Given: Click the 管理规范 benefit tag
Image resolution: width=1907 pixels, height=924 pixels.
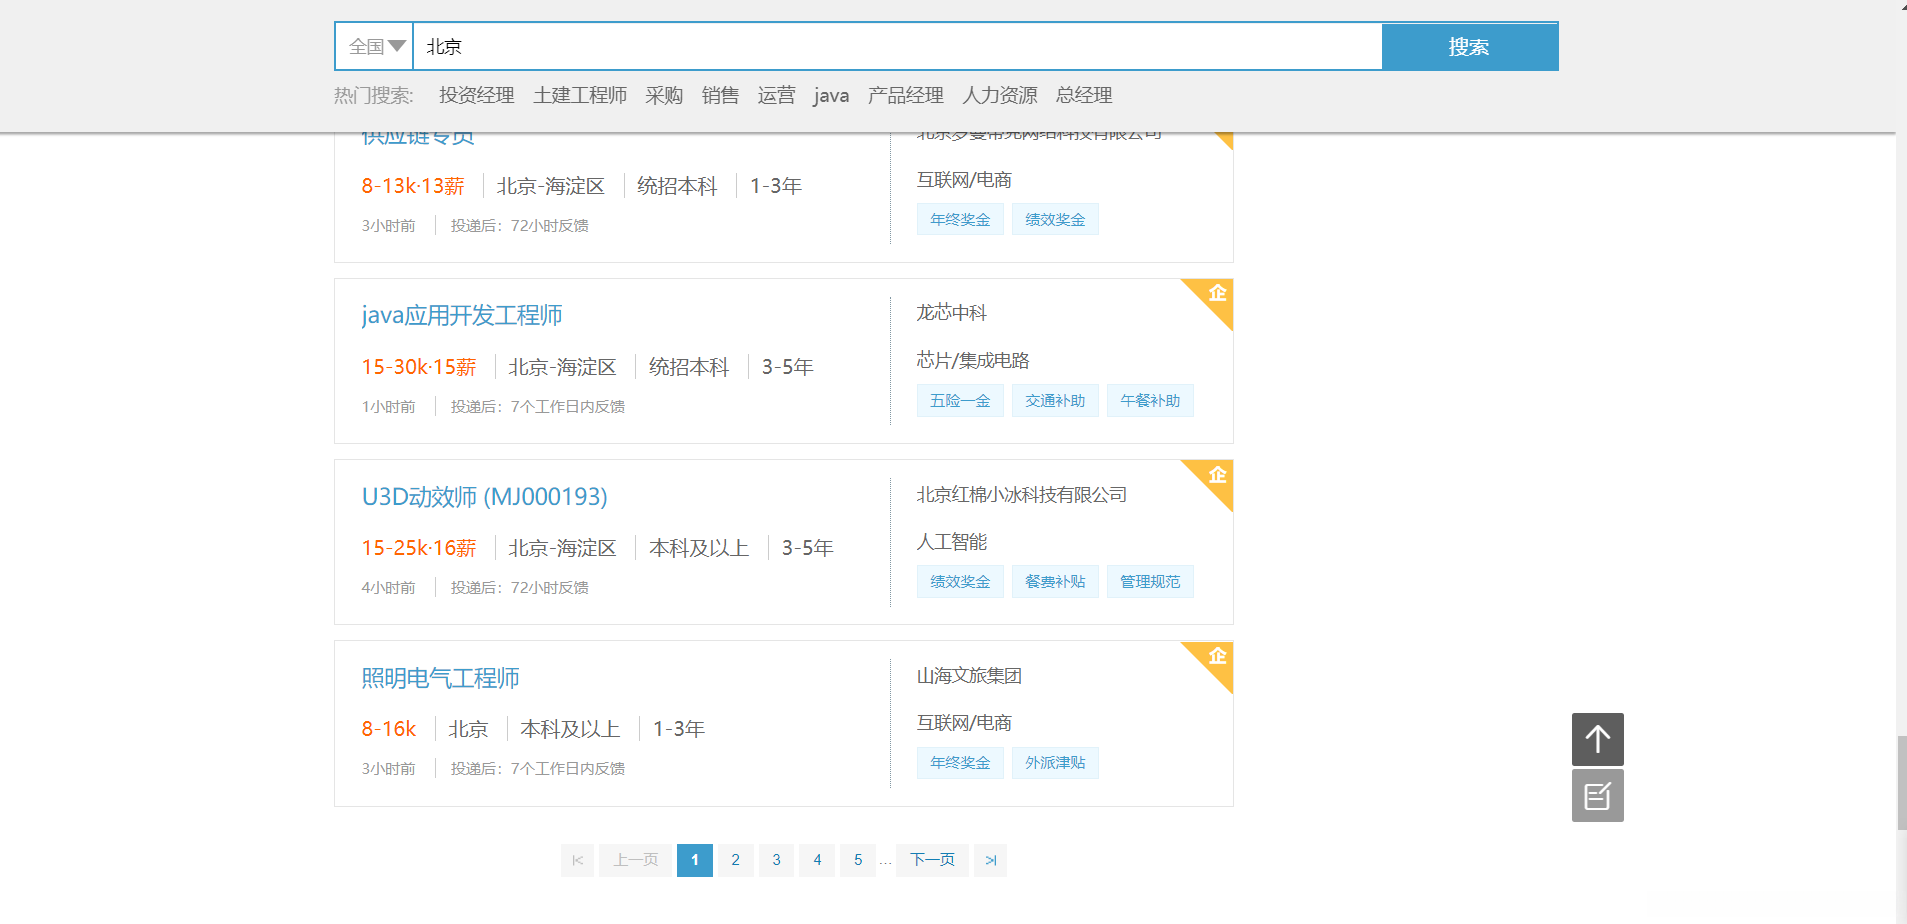Looking at the screenshot, I should [1150, 582].
